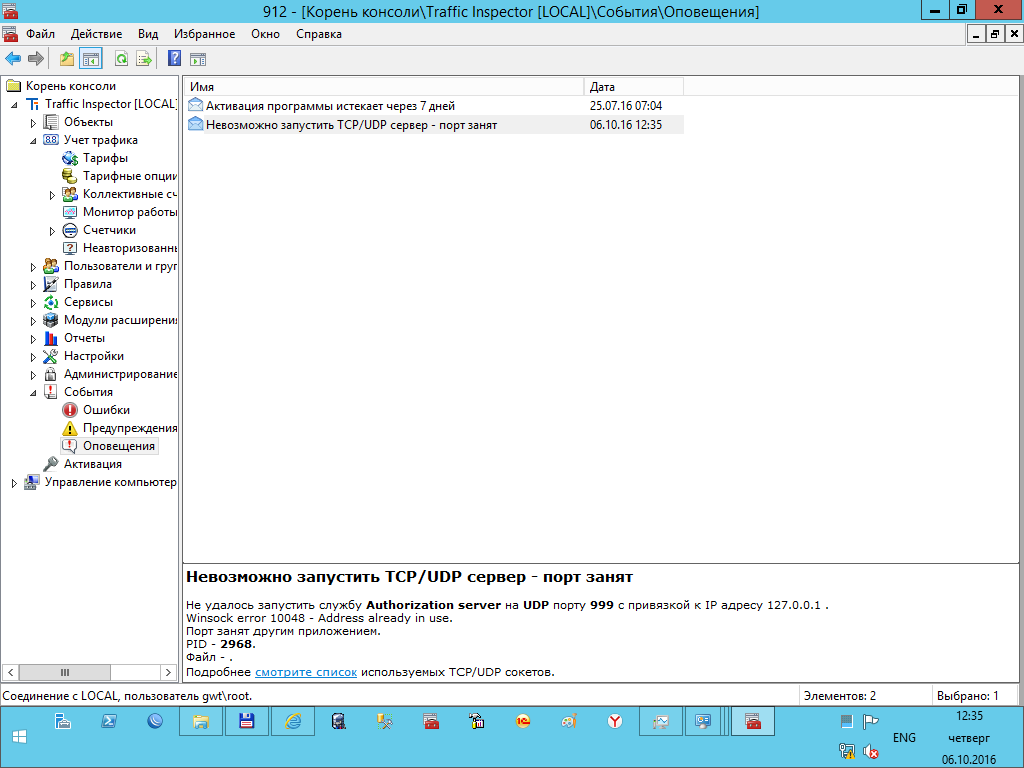Click the tree pane horizontal scrollbar thumb
The height and width of the screenshot is (768, 1024).
(65, 672)
